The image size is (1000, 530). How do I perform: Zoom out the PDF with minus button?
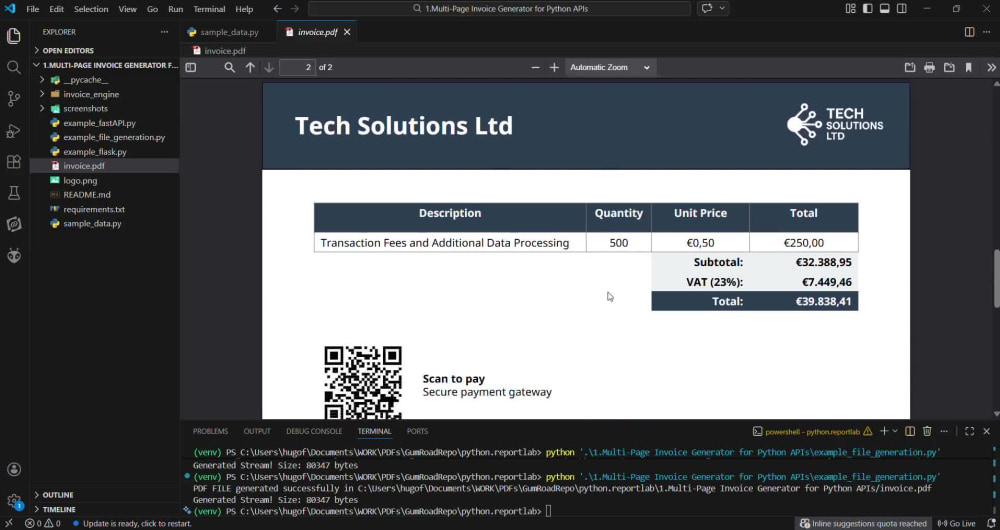coord(535,67)
